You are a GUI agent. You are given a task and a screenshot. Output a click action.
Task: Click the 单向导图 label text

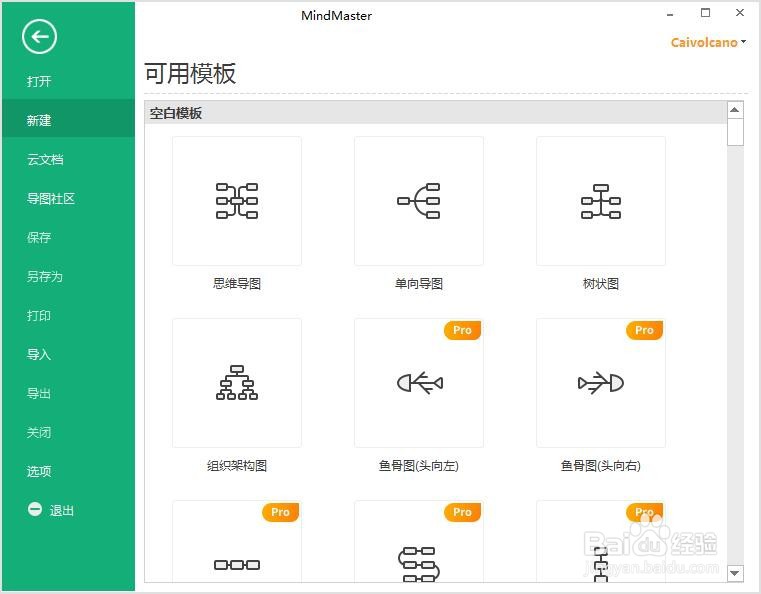coord(419,284)
